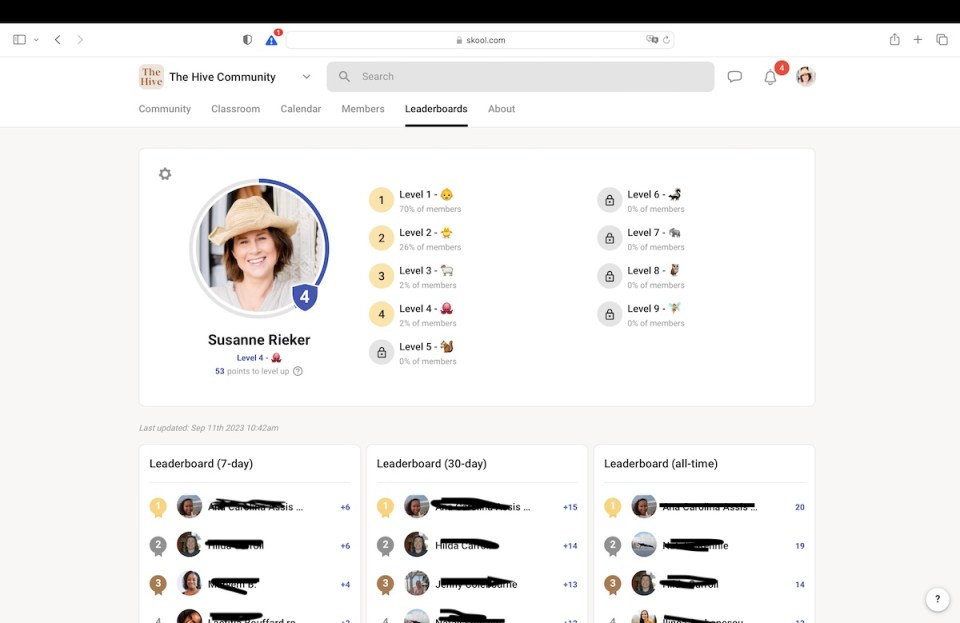Screen dimensions: 960x623
Task: Open the Safari share icon
Action: point(894,39)
